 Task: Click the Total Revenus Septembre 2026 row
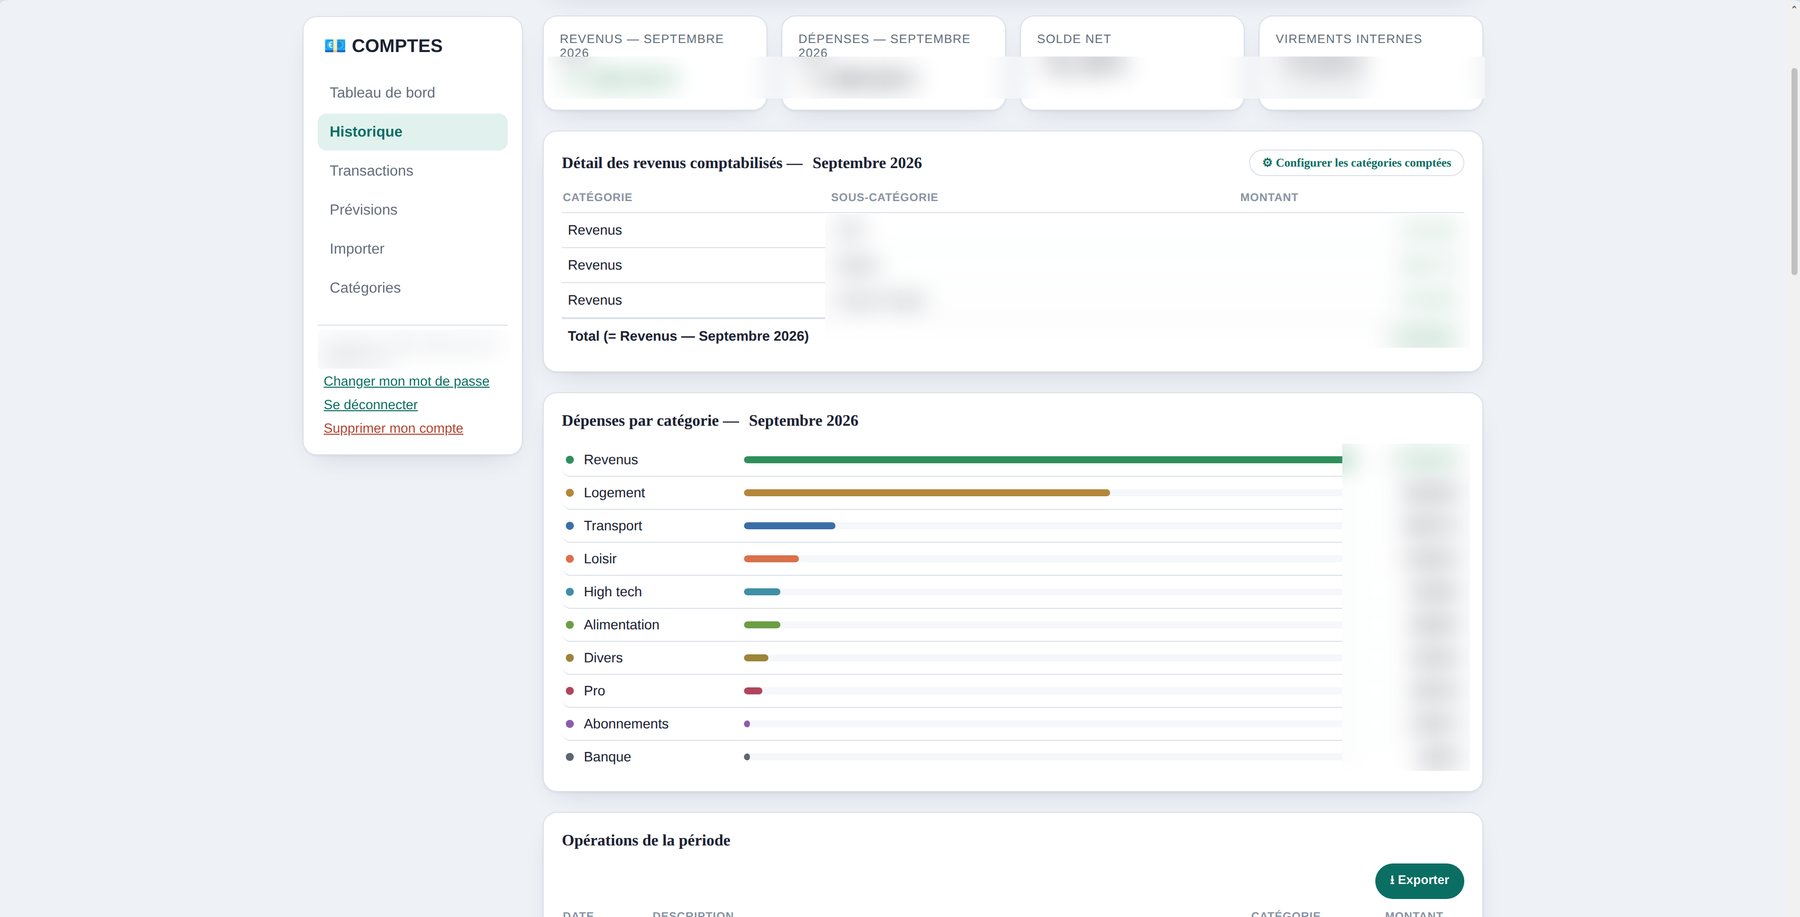[1012, 336]
